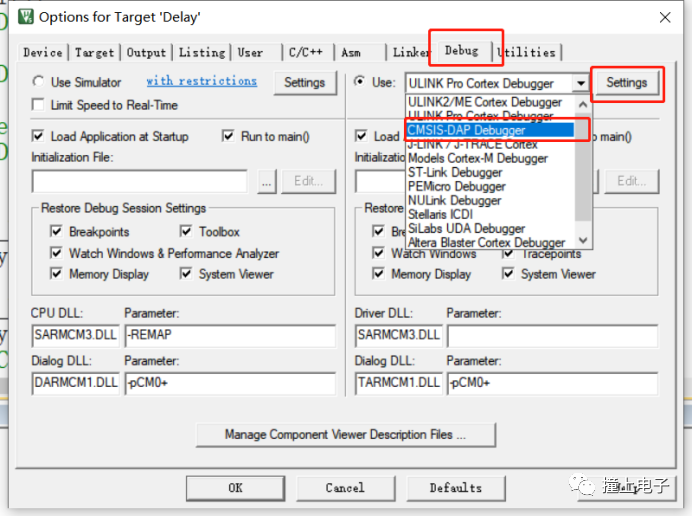Select the Use hardware debugger radio button
The image size is (692, 516).
[x=360, y=82]
